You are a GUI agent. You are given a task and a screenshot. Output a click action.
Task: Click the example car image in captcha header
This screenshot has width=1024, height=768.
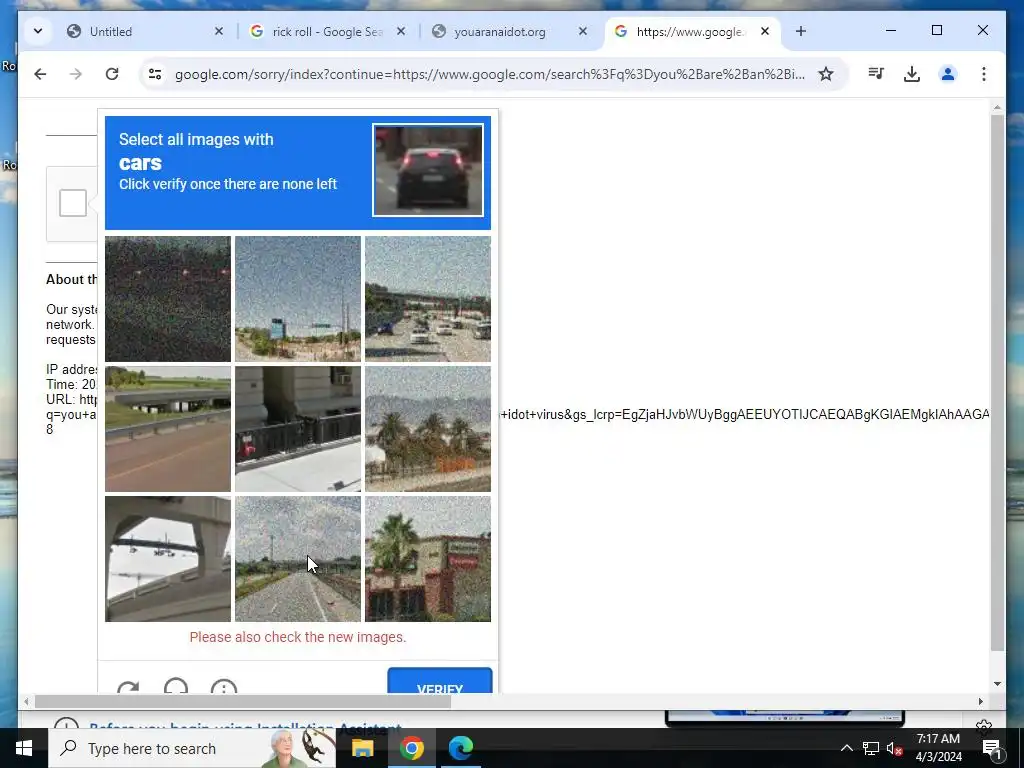coord(428,170)
